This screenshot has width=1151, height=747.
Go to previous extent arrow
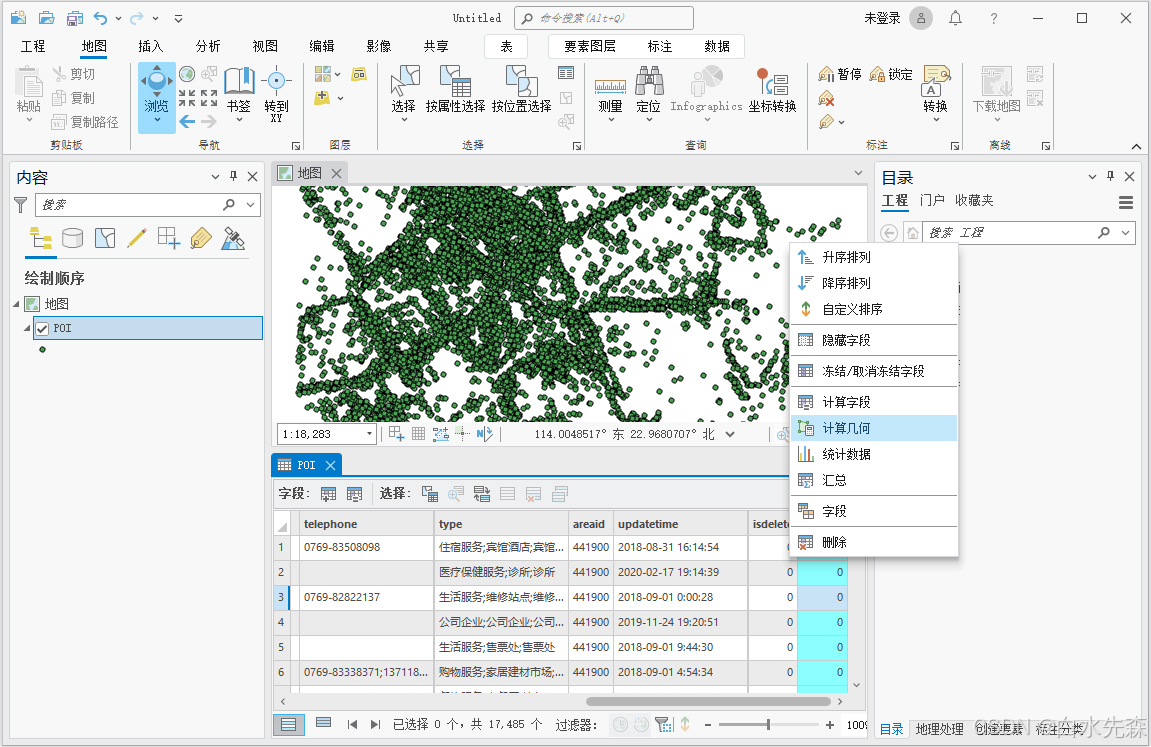187,122
